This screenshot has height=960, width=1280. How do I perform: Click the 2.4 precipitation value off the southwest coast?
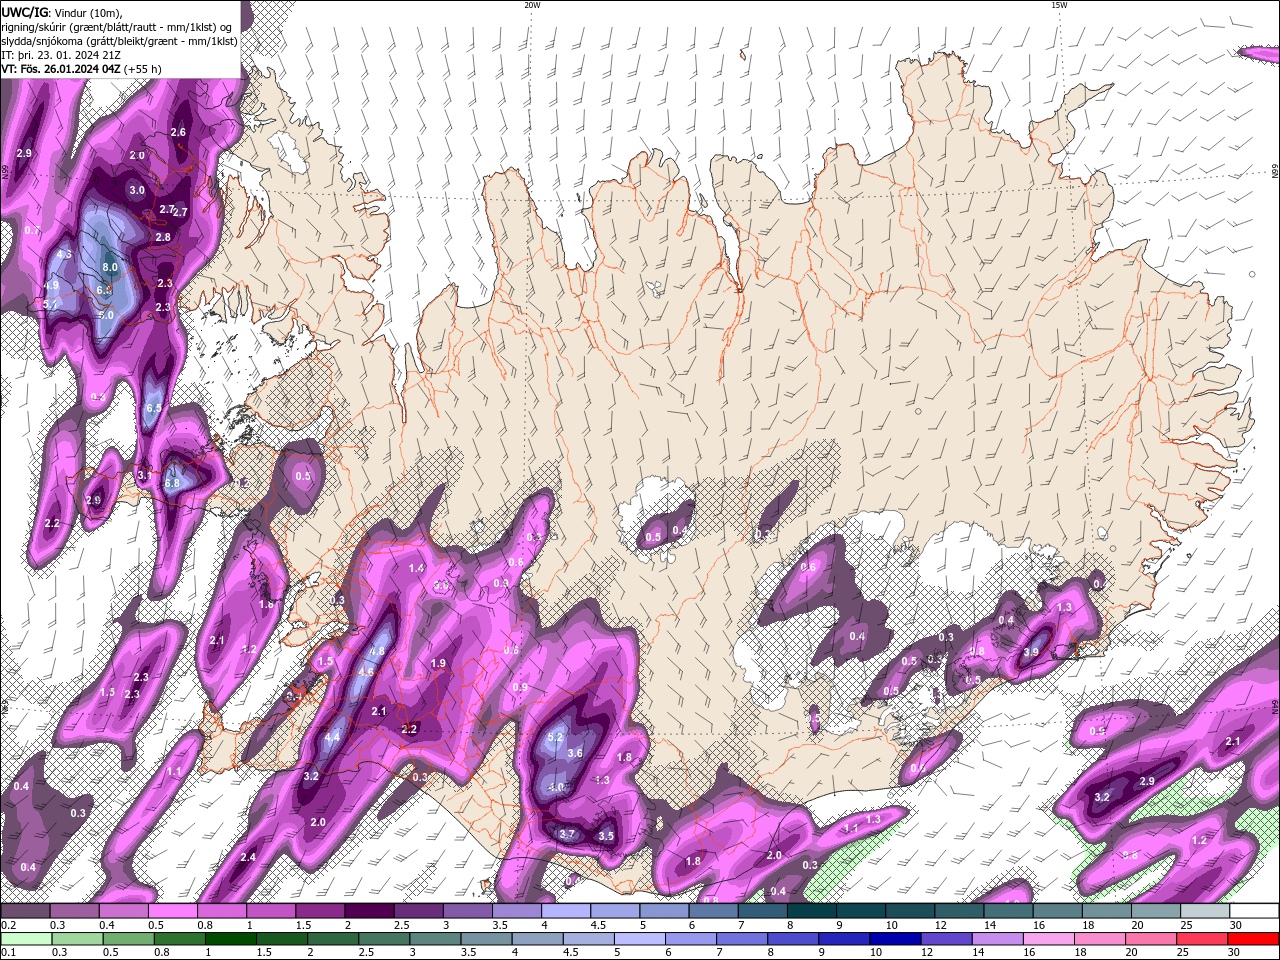(248, 857)
